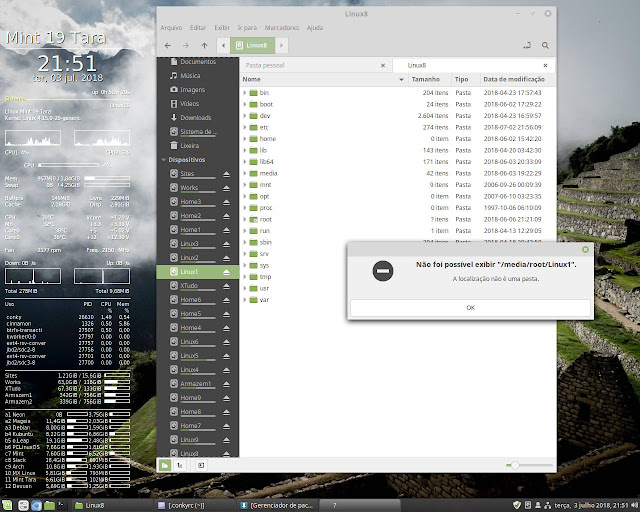This screenshot has height=512, width=640.
Task: Eject the Works device
Action: click(227, 188)
